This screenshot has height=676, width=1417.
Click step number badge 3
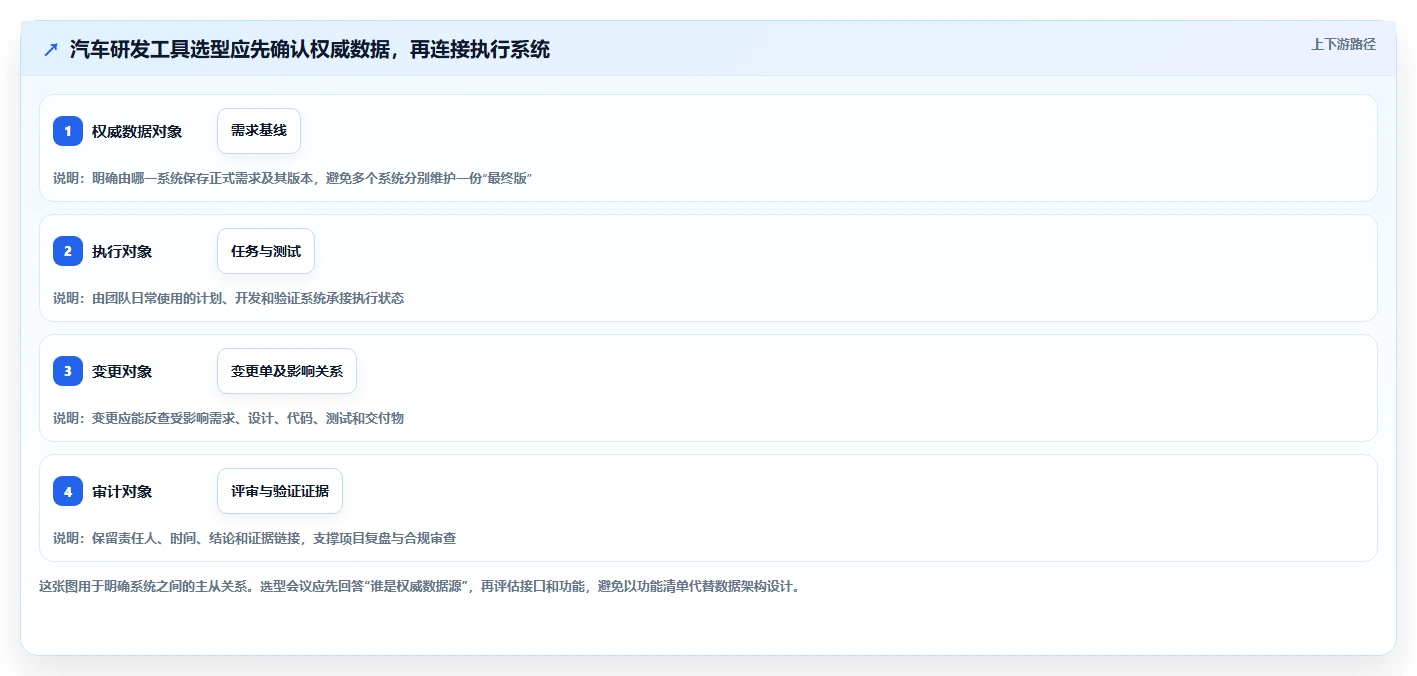[68, 371]
